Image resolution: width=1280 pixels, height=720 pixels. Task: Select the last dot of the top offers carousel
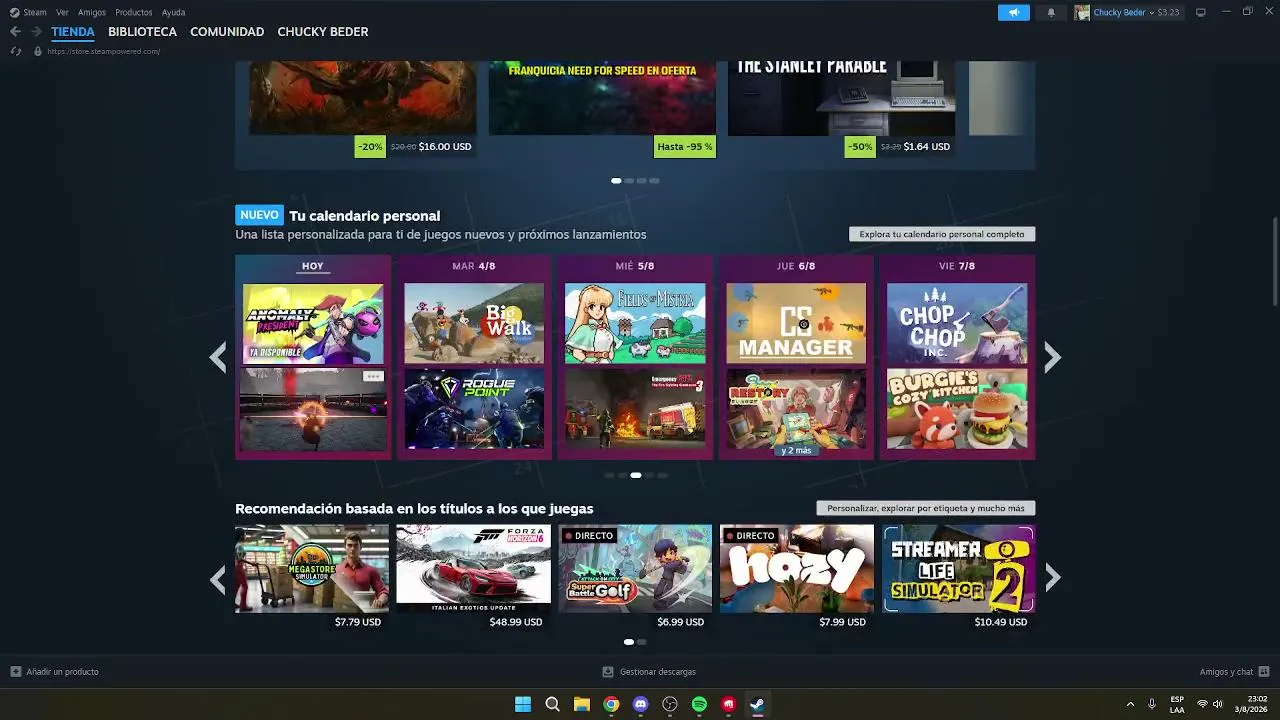click(655, 181)
